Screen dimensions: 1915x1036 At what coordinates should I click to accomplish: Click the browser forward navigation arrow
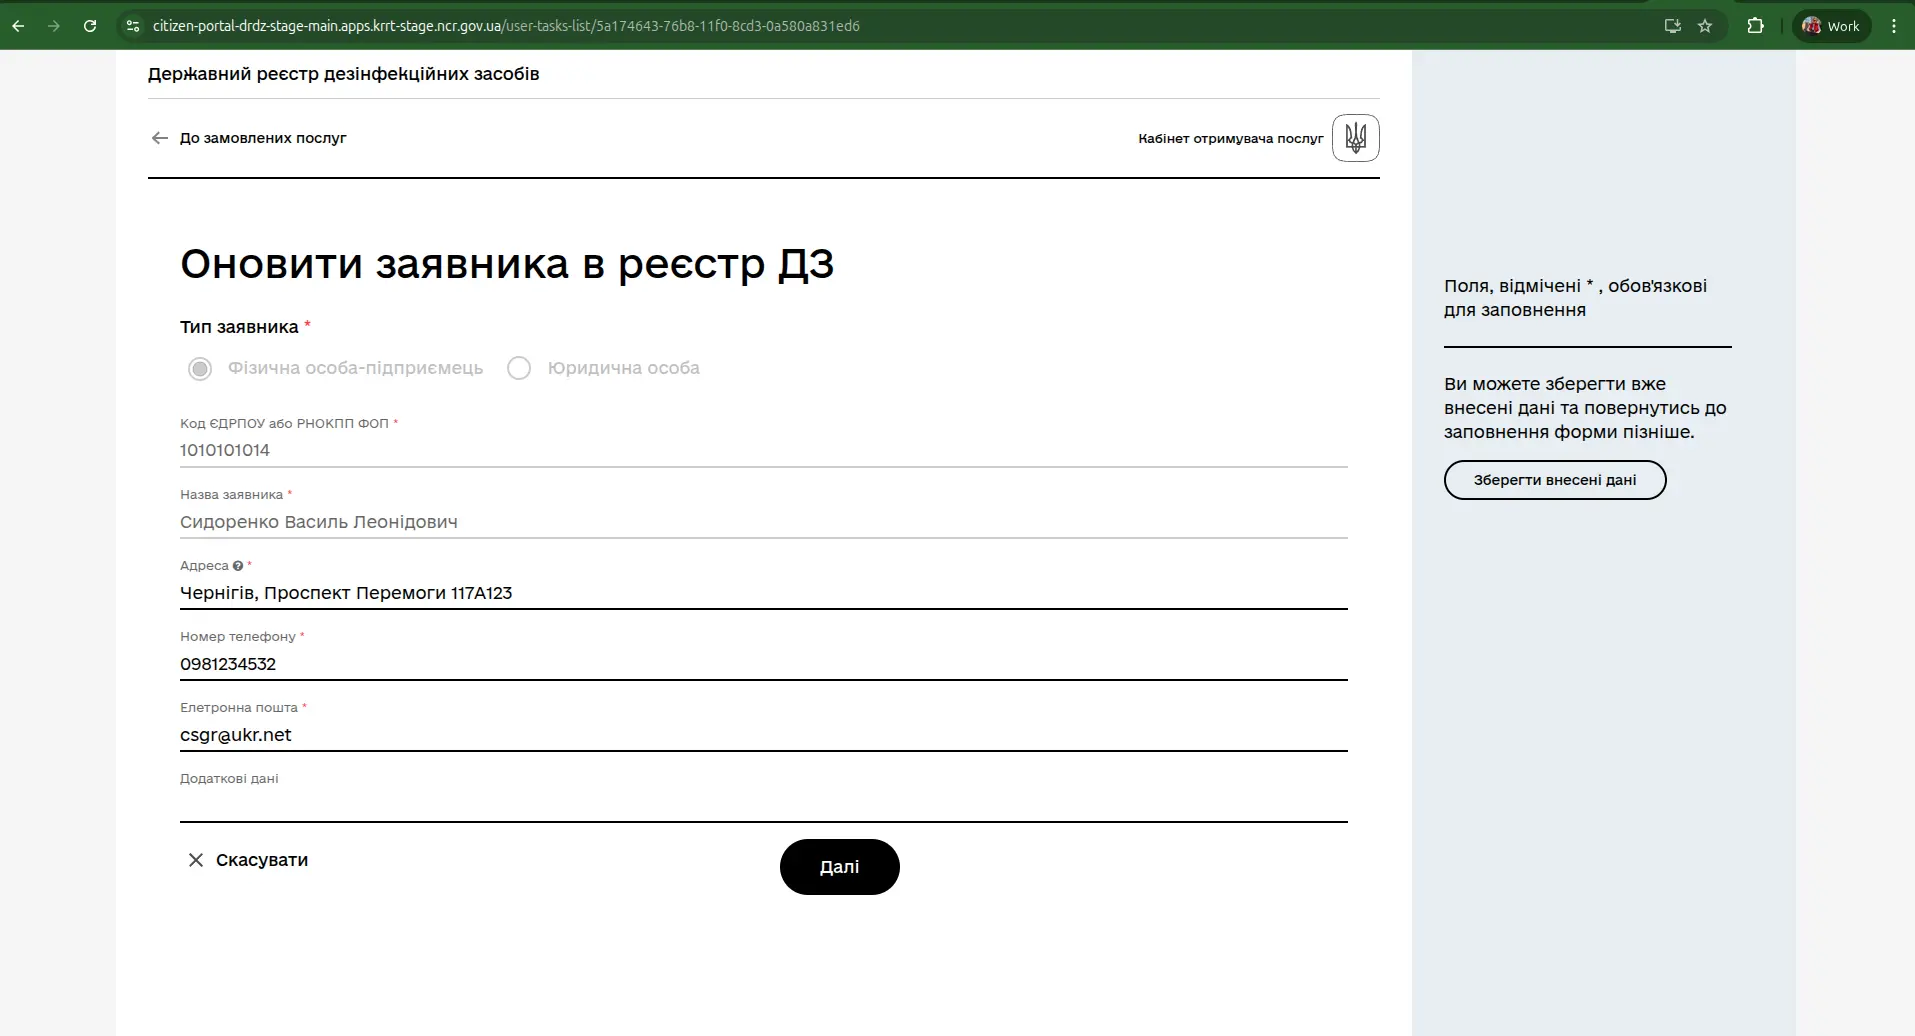tap(55, 26)
